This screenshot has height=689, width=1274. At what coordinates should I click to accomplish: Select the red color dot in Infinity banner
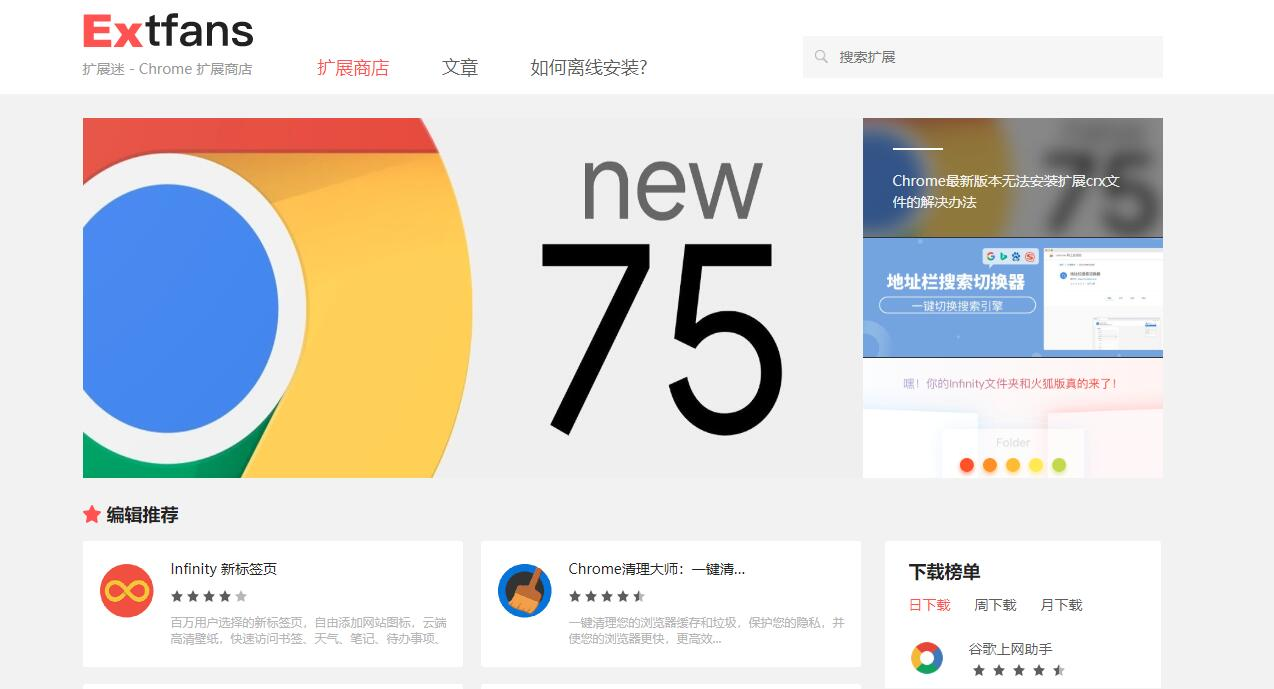(x=966, y=465)
